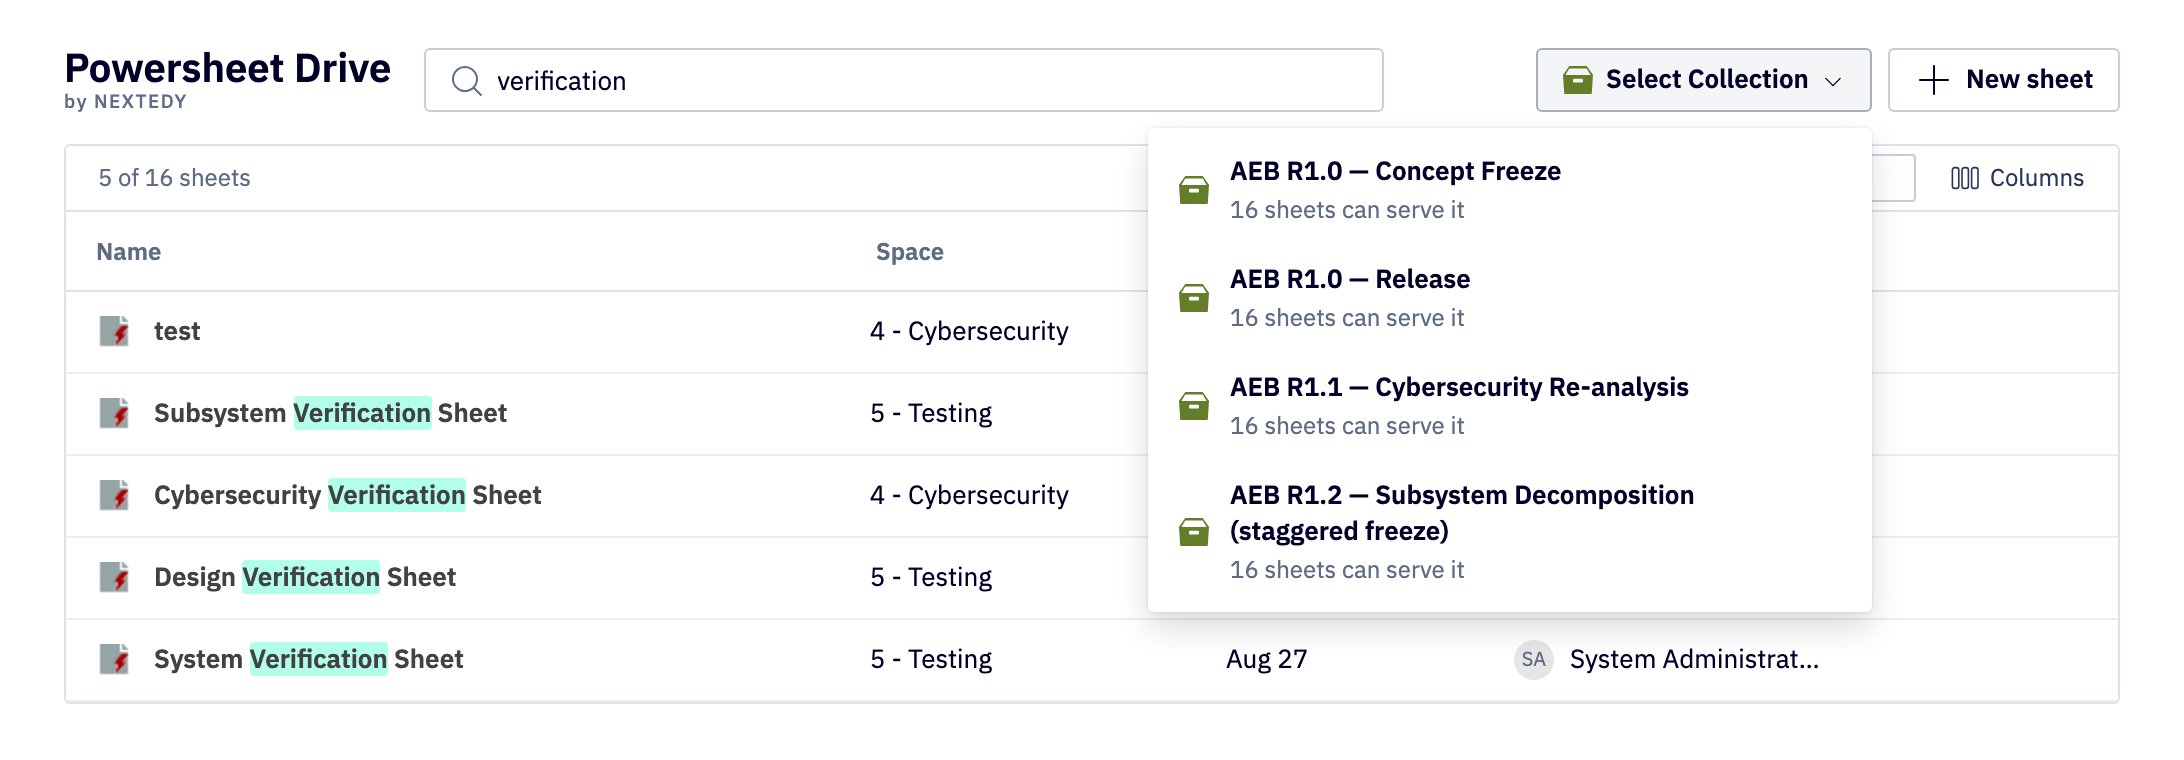Viewport: 2184px width, 760px height.
Task: Click the System Verification Sheet file icon
Action: 114,659
